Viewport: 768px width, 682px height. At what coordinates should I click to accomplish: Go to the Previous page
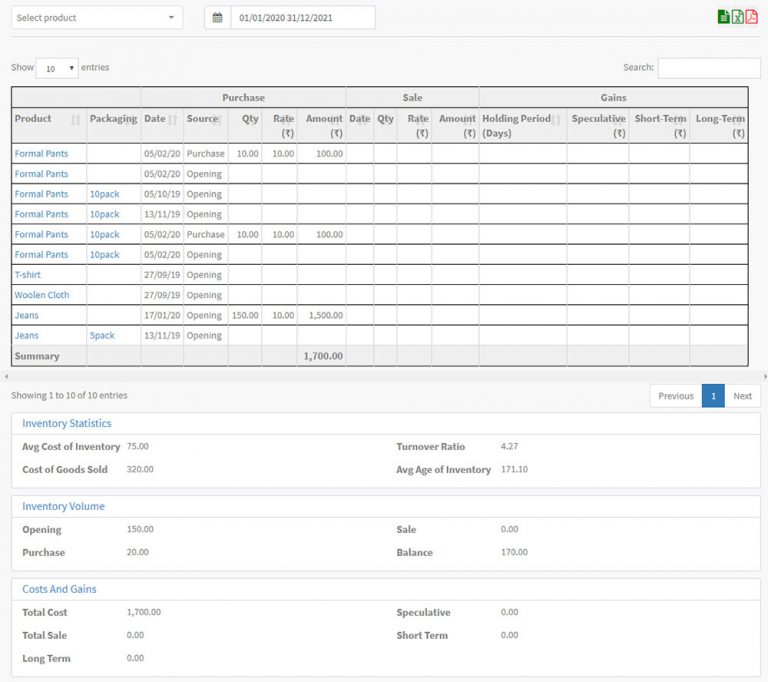click(675, 396)
